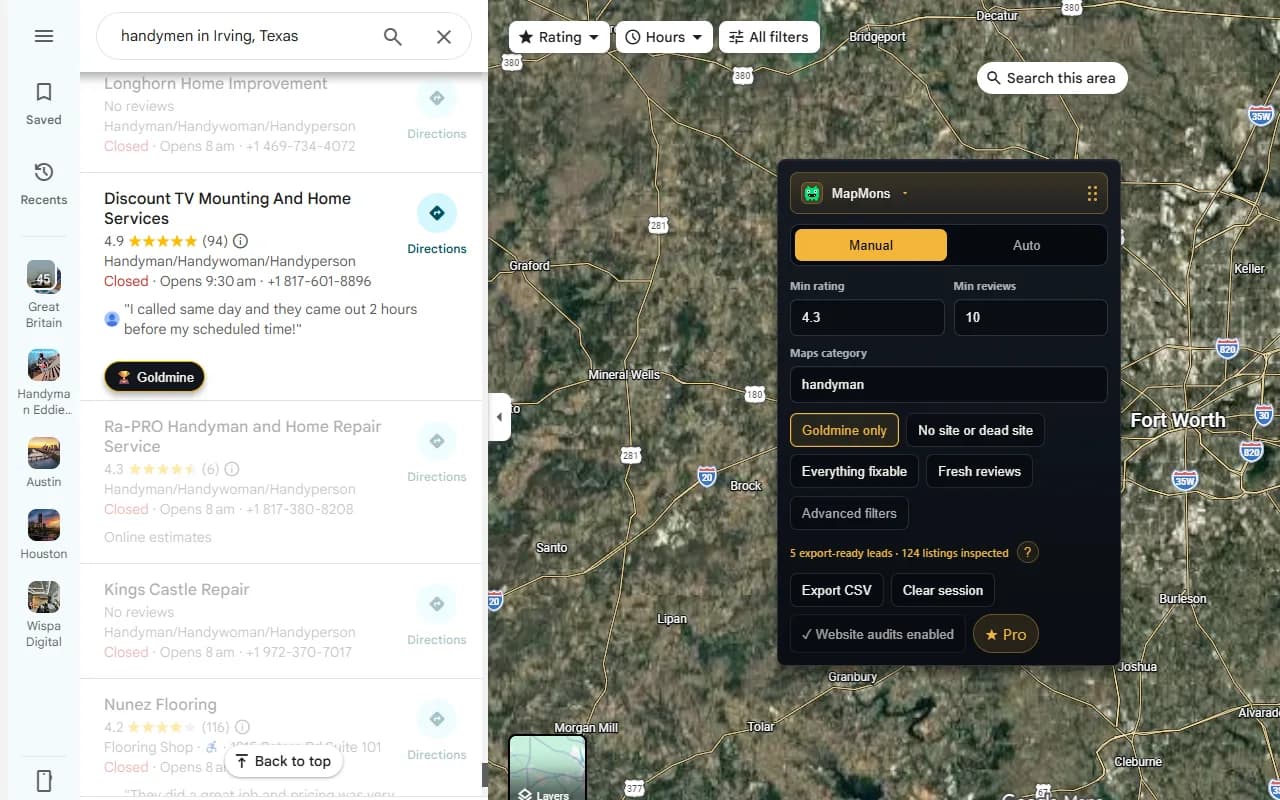Click the help question mark icon
The height and width of the screenshot is (800, 1280).
click(1027, 552)
